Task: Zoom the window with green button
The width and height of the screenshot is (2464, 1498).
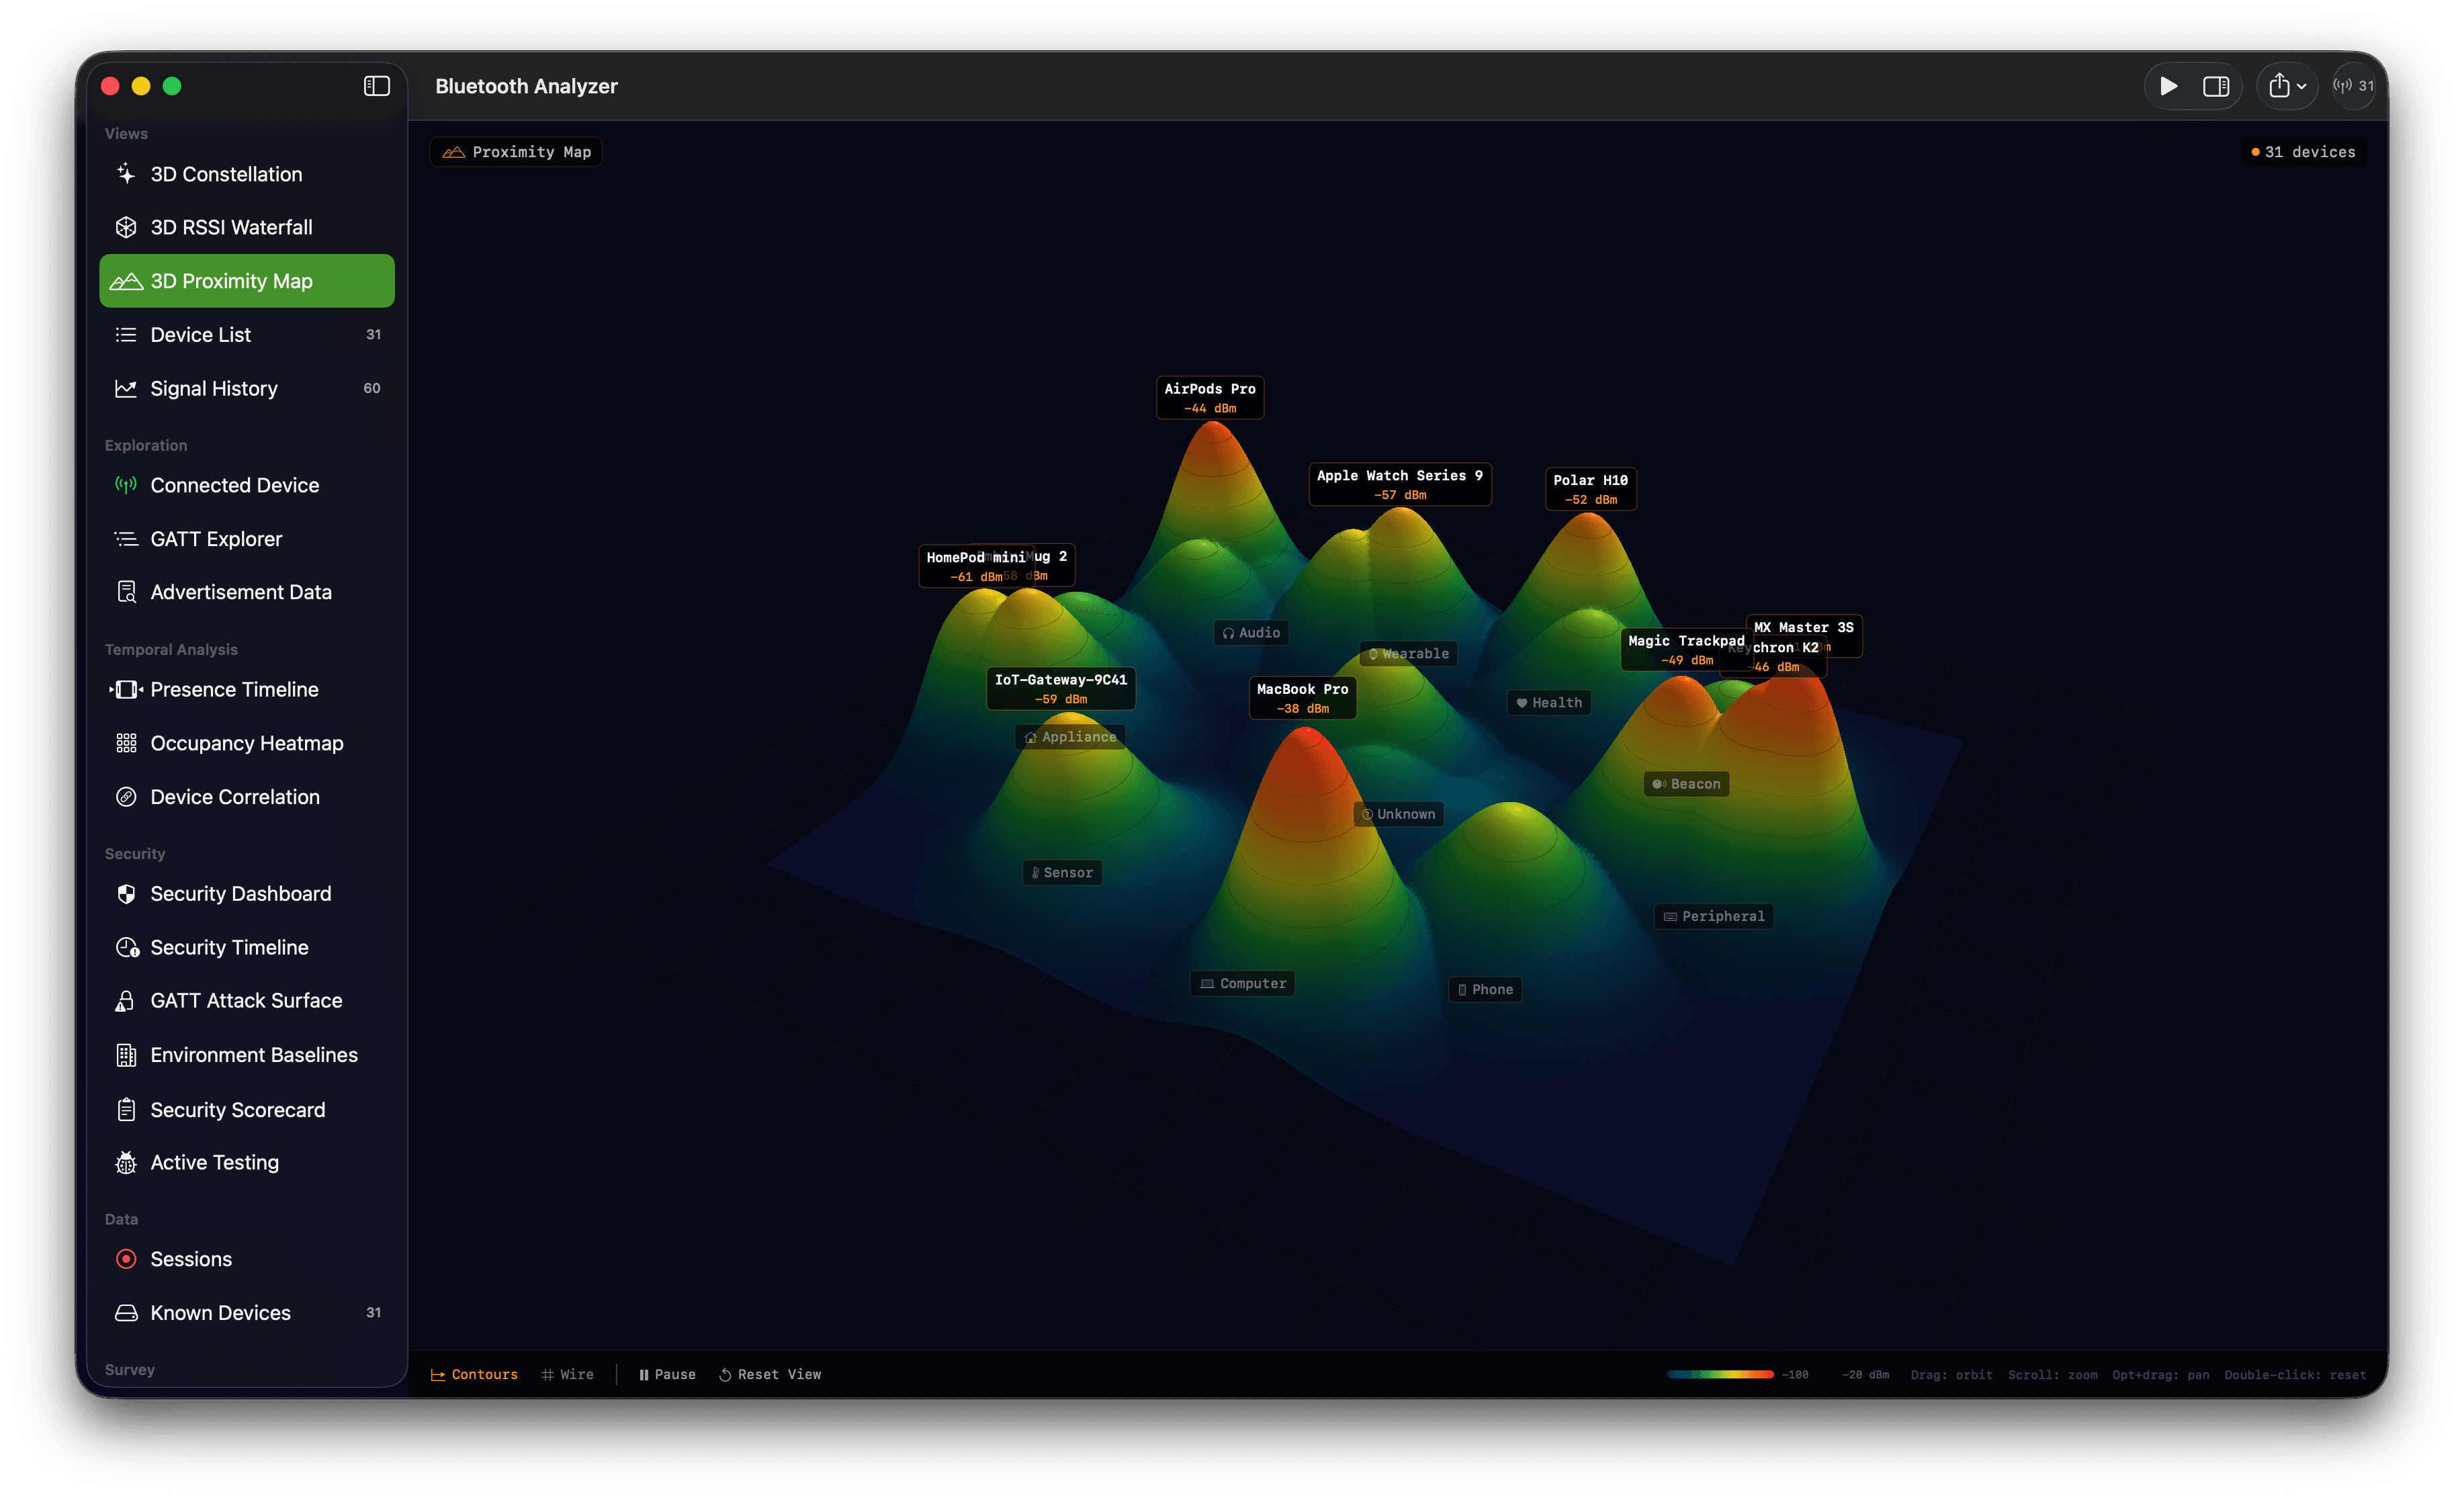Action: coord(172,86)
